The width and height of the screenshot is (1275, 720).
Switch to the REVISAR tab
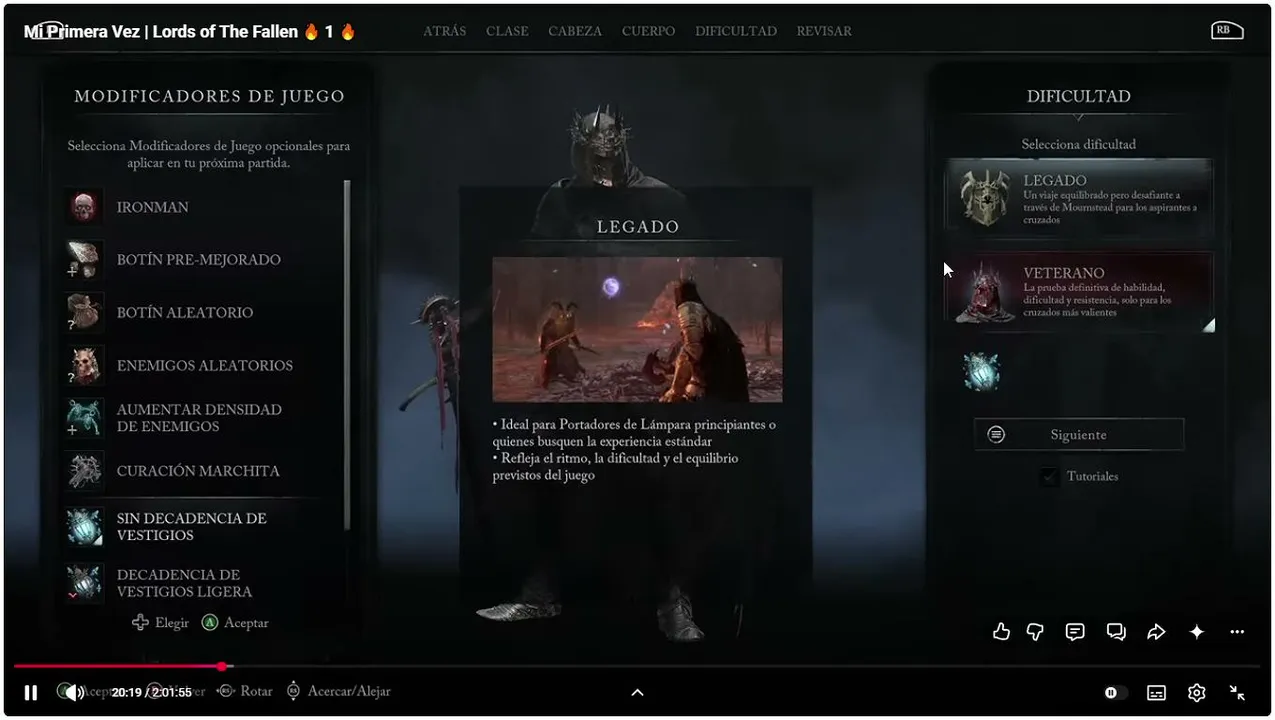tap(824, 31)
